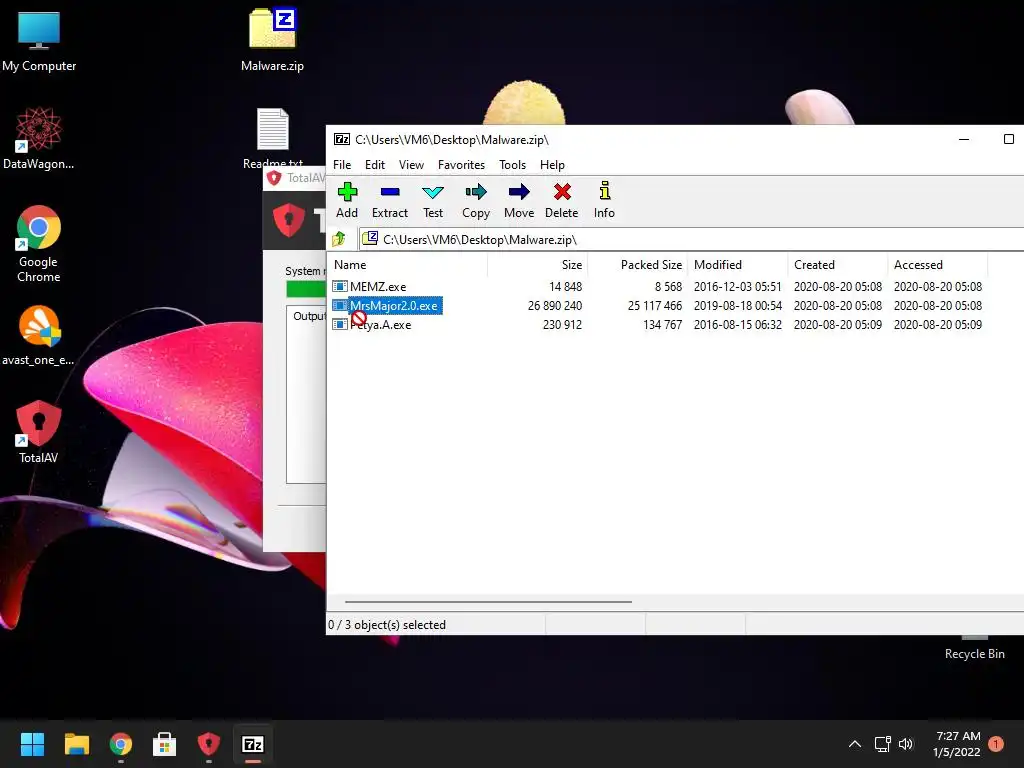Select the avast_one desktop installer icon
The height and width of the screenshot is (768, 1024).
click(39, 335)
